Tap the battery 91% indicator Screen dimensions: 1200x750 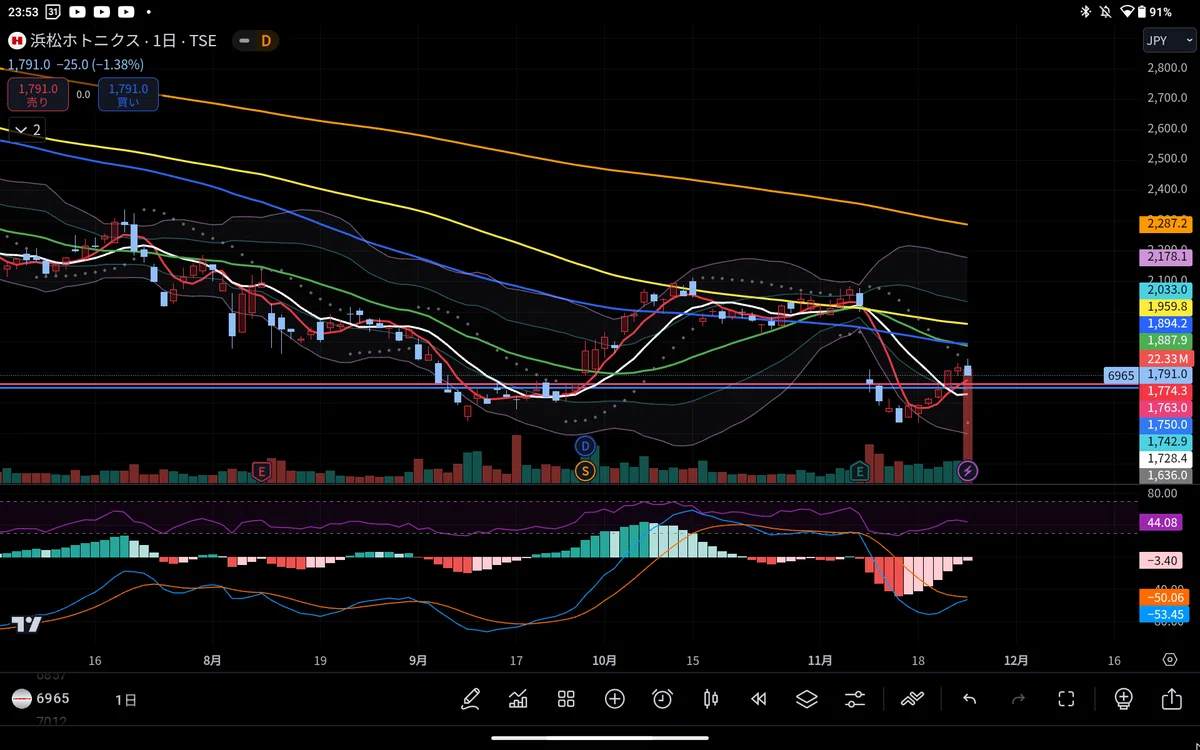coord(1154,12)
